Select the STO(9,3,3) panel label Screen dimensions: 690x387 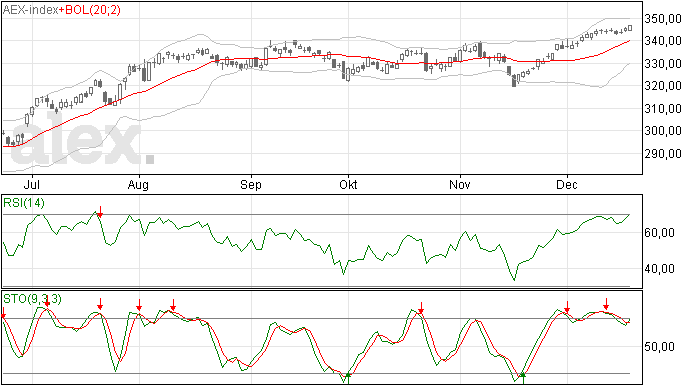click(x=32, y=299)
